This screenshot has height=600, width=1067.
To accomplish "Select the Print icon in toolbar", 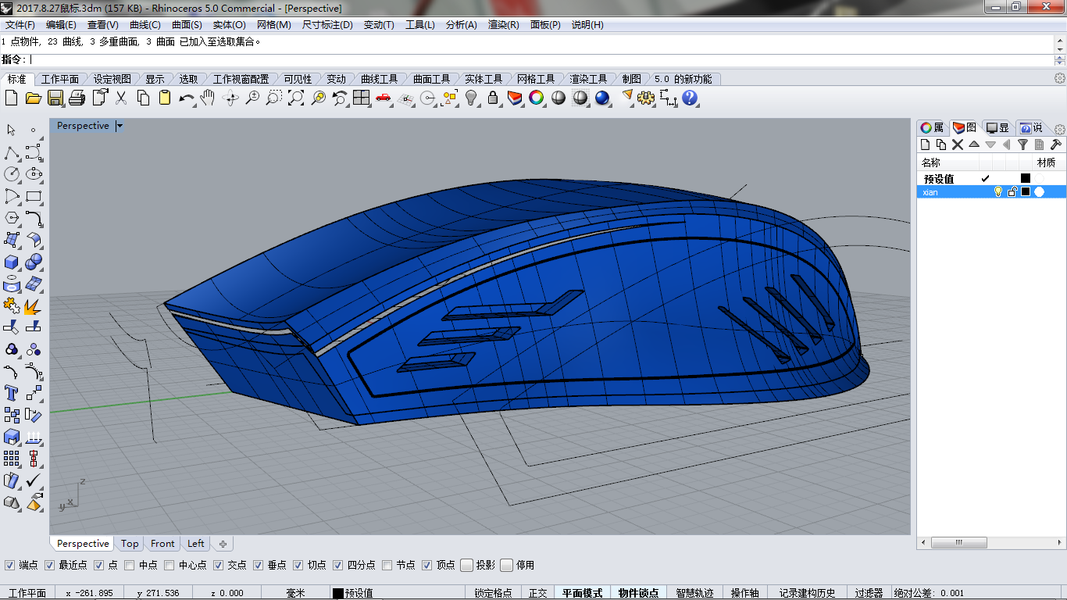I will [77, 98].
